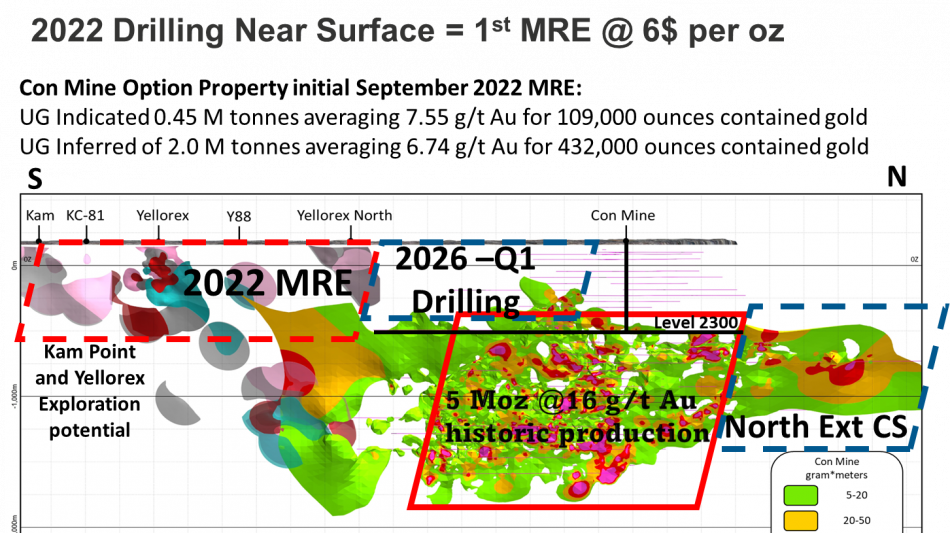Click the Yellorex North label
950x533 pixels.
tap(344, 215)
